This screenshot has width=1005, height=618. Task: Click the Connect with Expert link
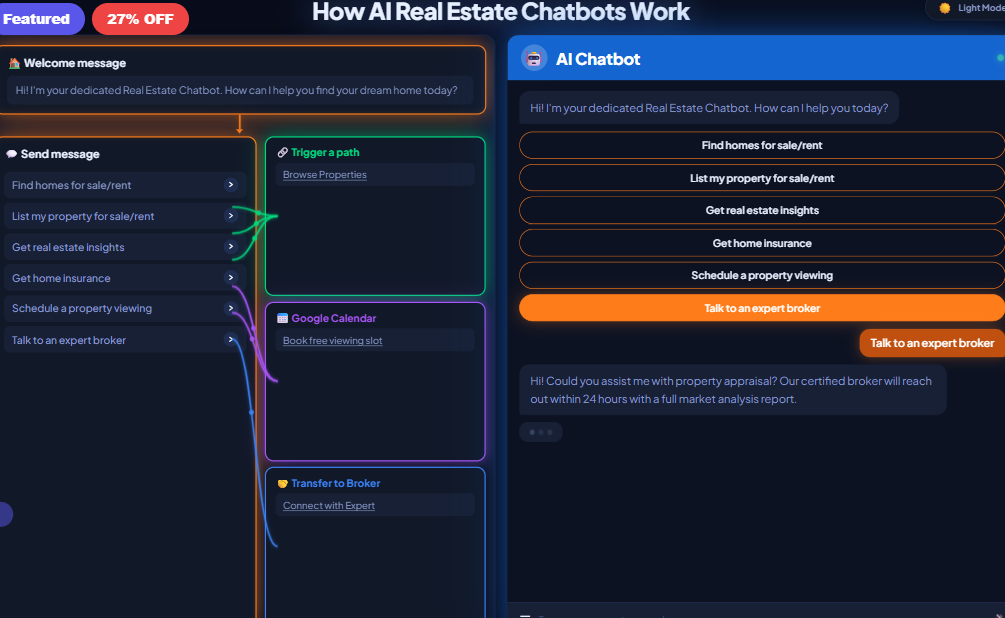tap(328, 505)
